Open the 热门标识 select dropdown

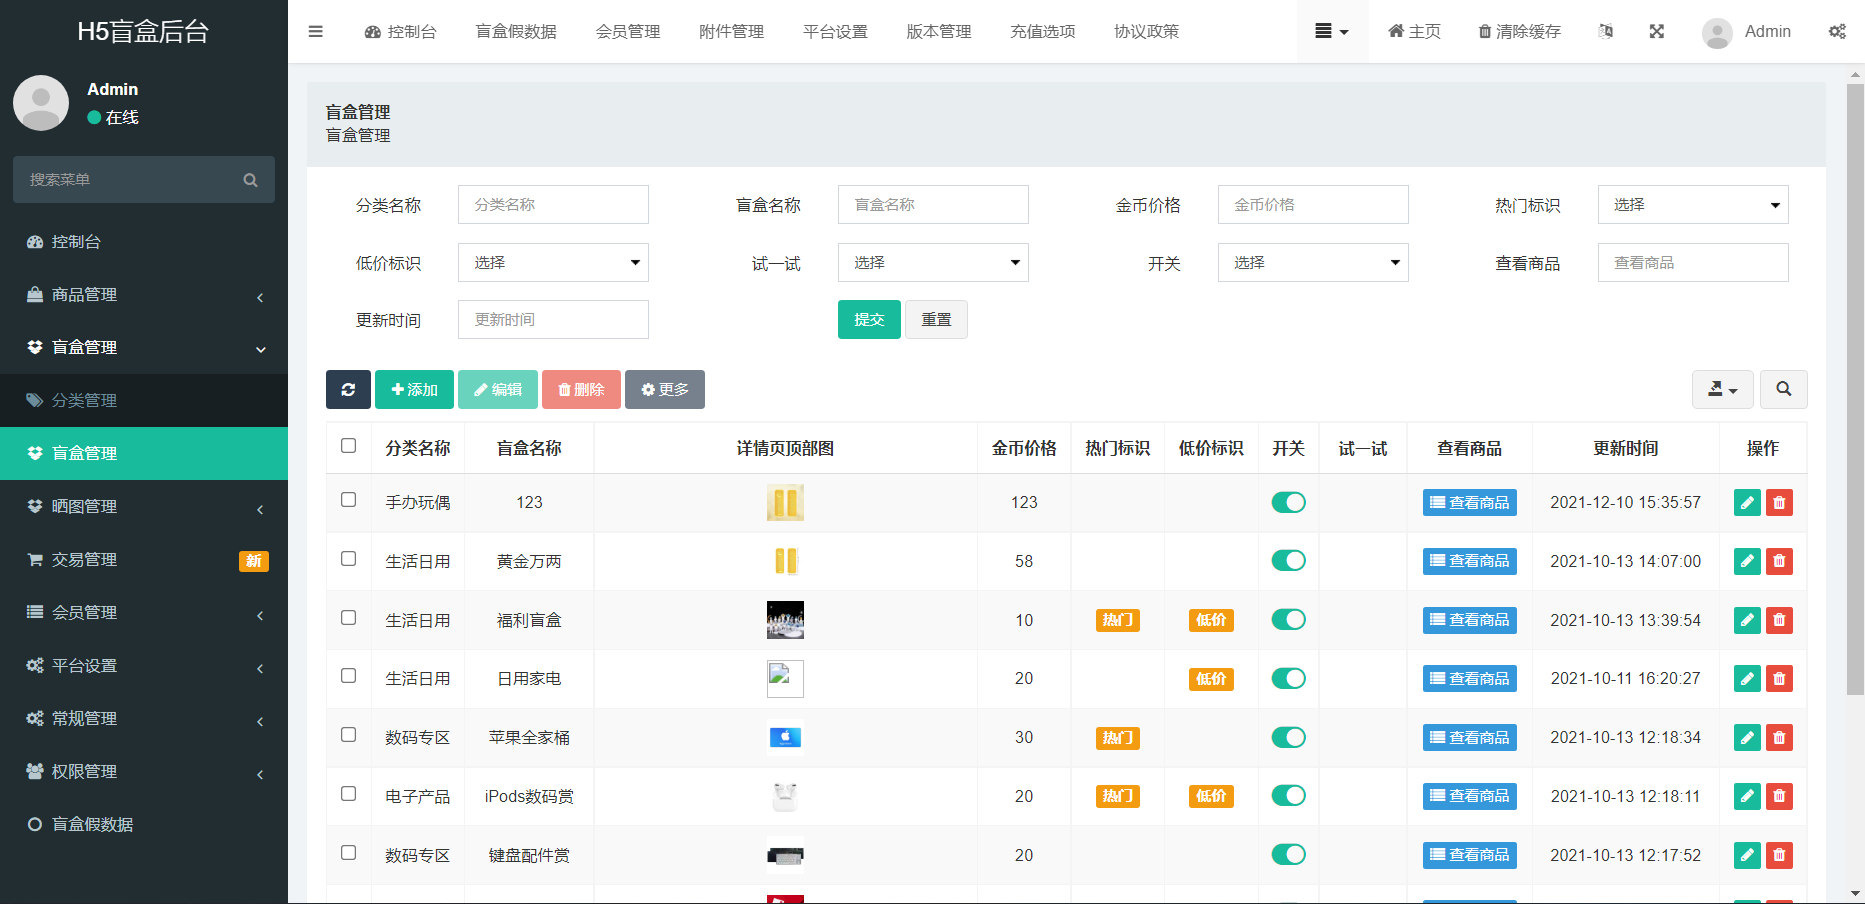tap(1693, 205)
